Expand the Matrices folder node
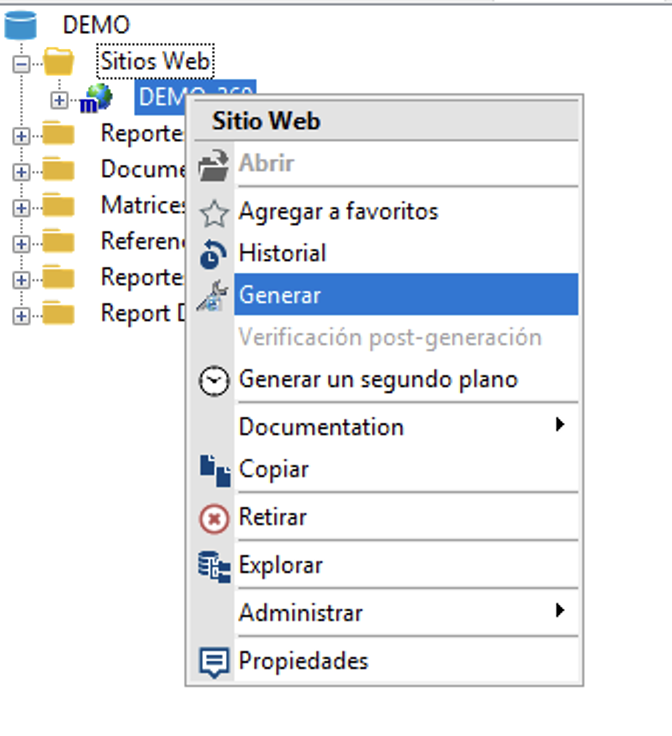The image size is (672, 736). (x=21, y=208)
